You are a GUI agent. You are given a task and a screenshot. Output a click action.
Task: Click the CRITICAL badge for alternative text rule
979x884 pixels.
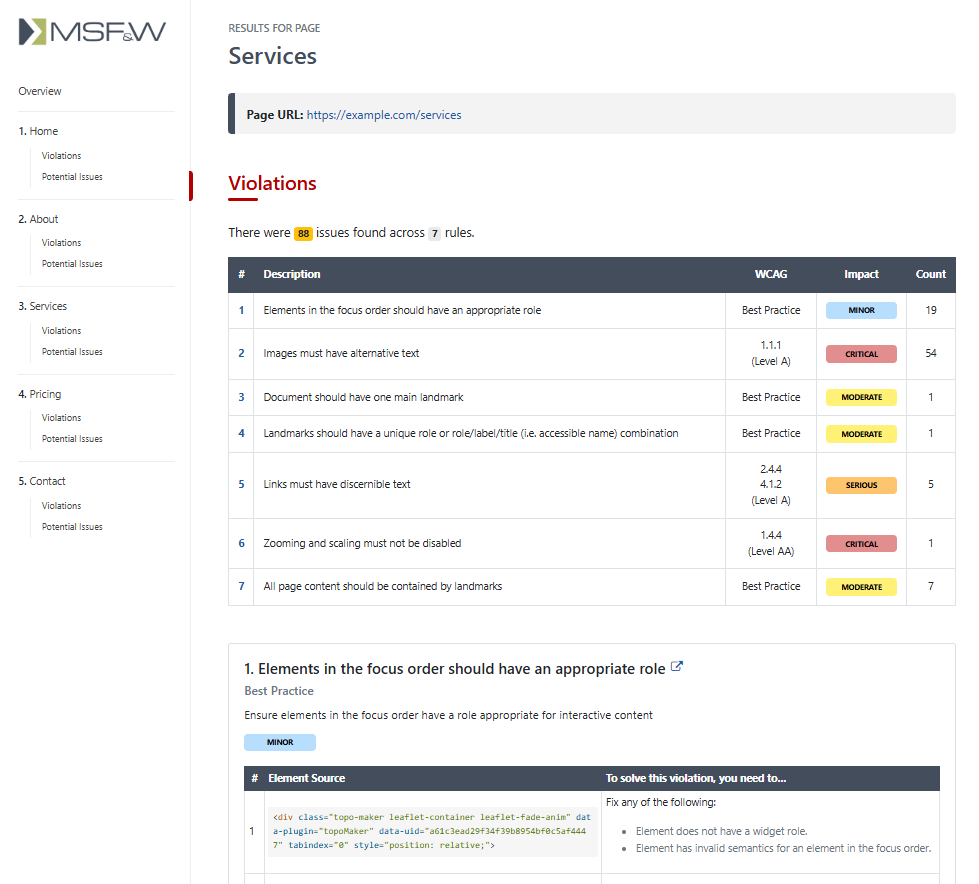point(860,353)
